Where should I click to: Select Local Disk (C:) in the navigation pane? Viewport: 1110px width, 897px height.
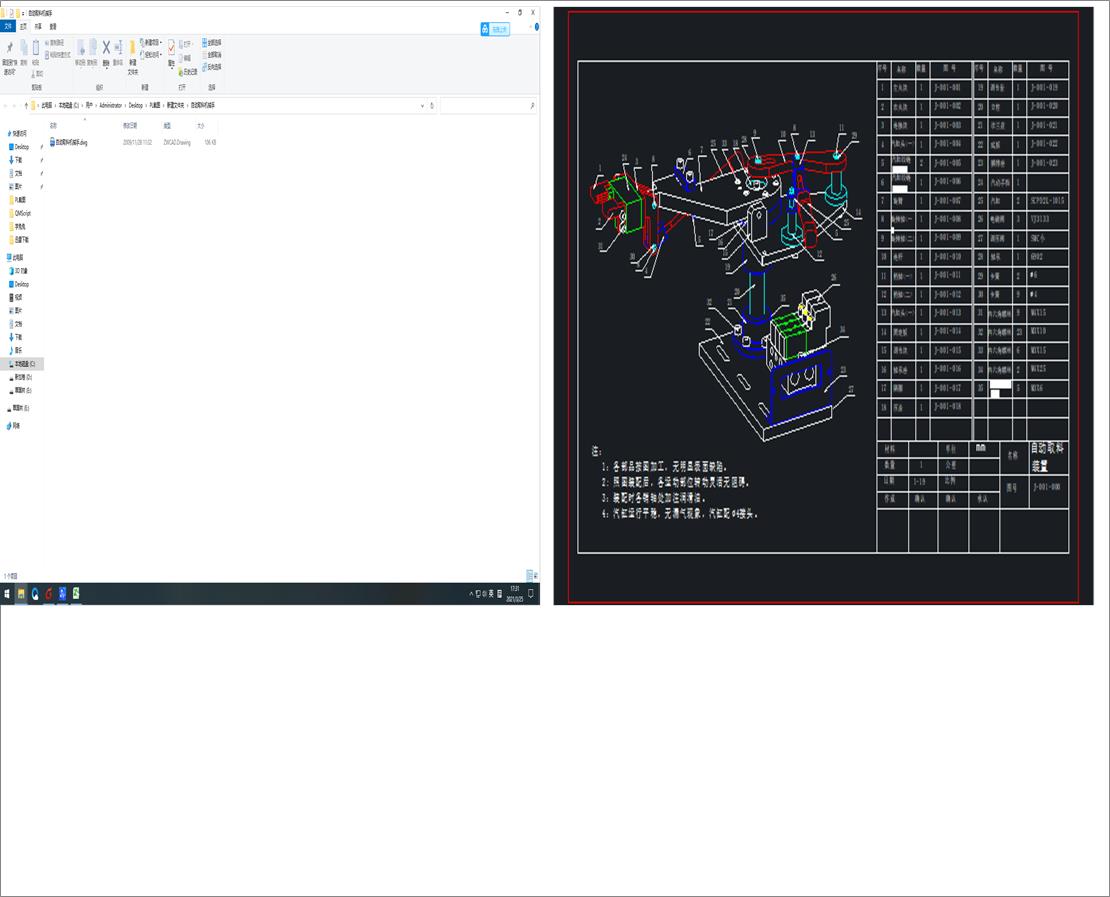[24, 364]
